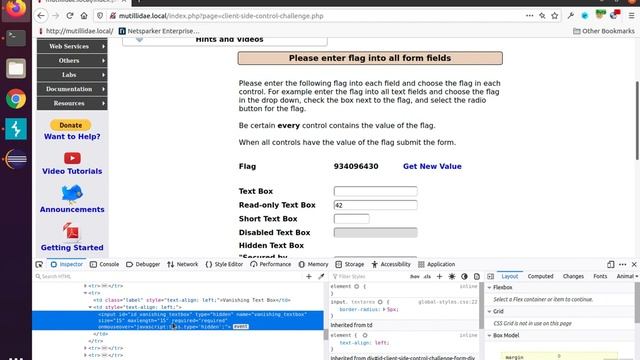Open Eclipse from the Ubuntu dock
640x360 pixels.
pyautogui.click(x=16, y=159)
